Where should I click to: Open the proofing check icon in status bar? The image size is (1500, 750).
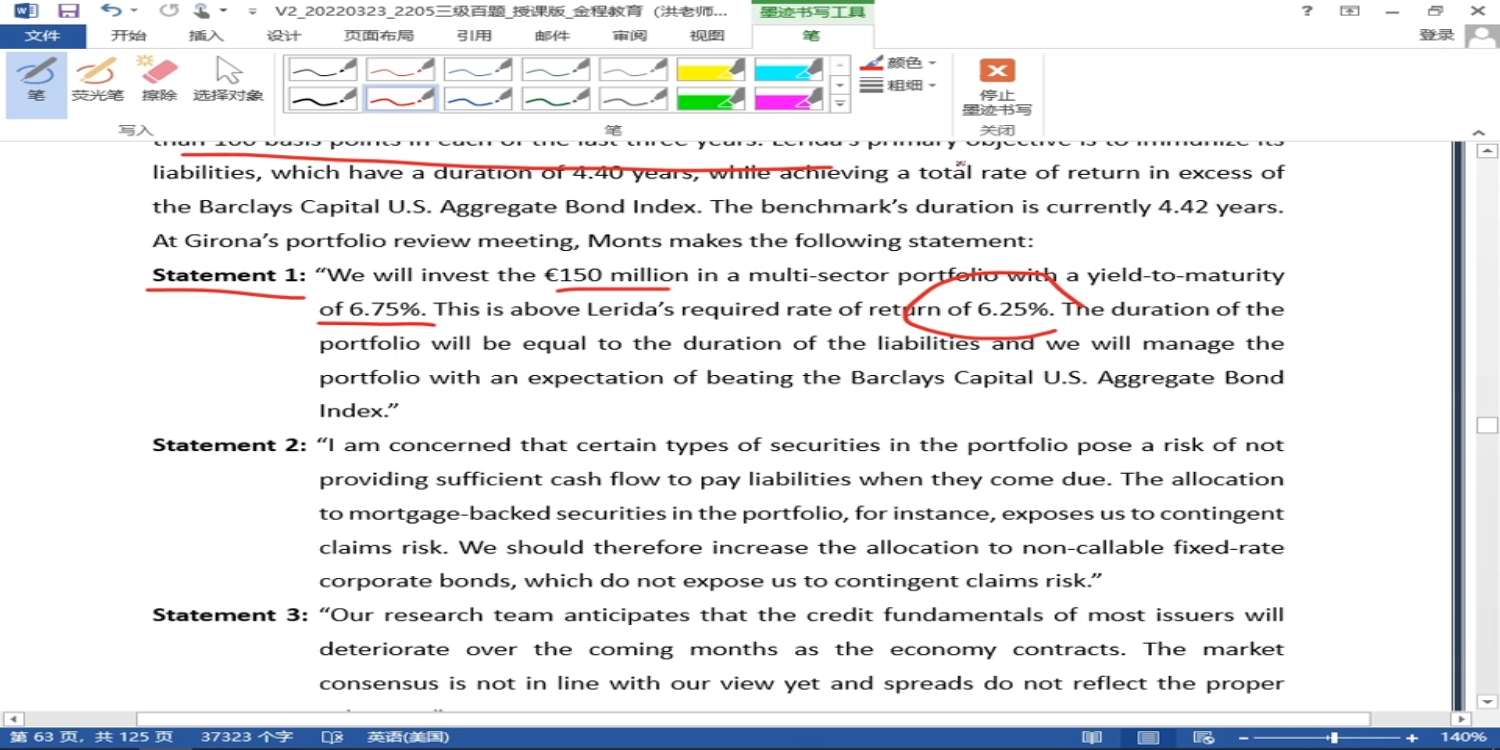pyautogui.click(x=332, y=737)
